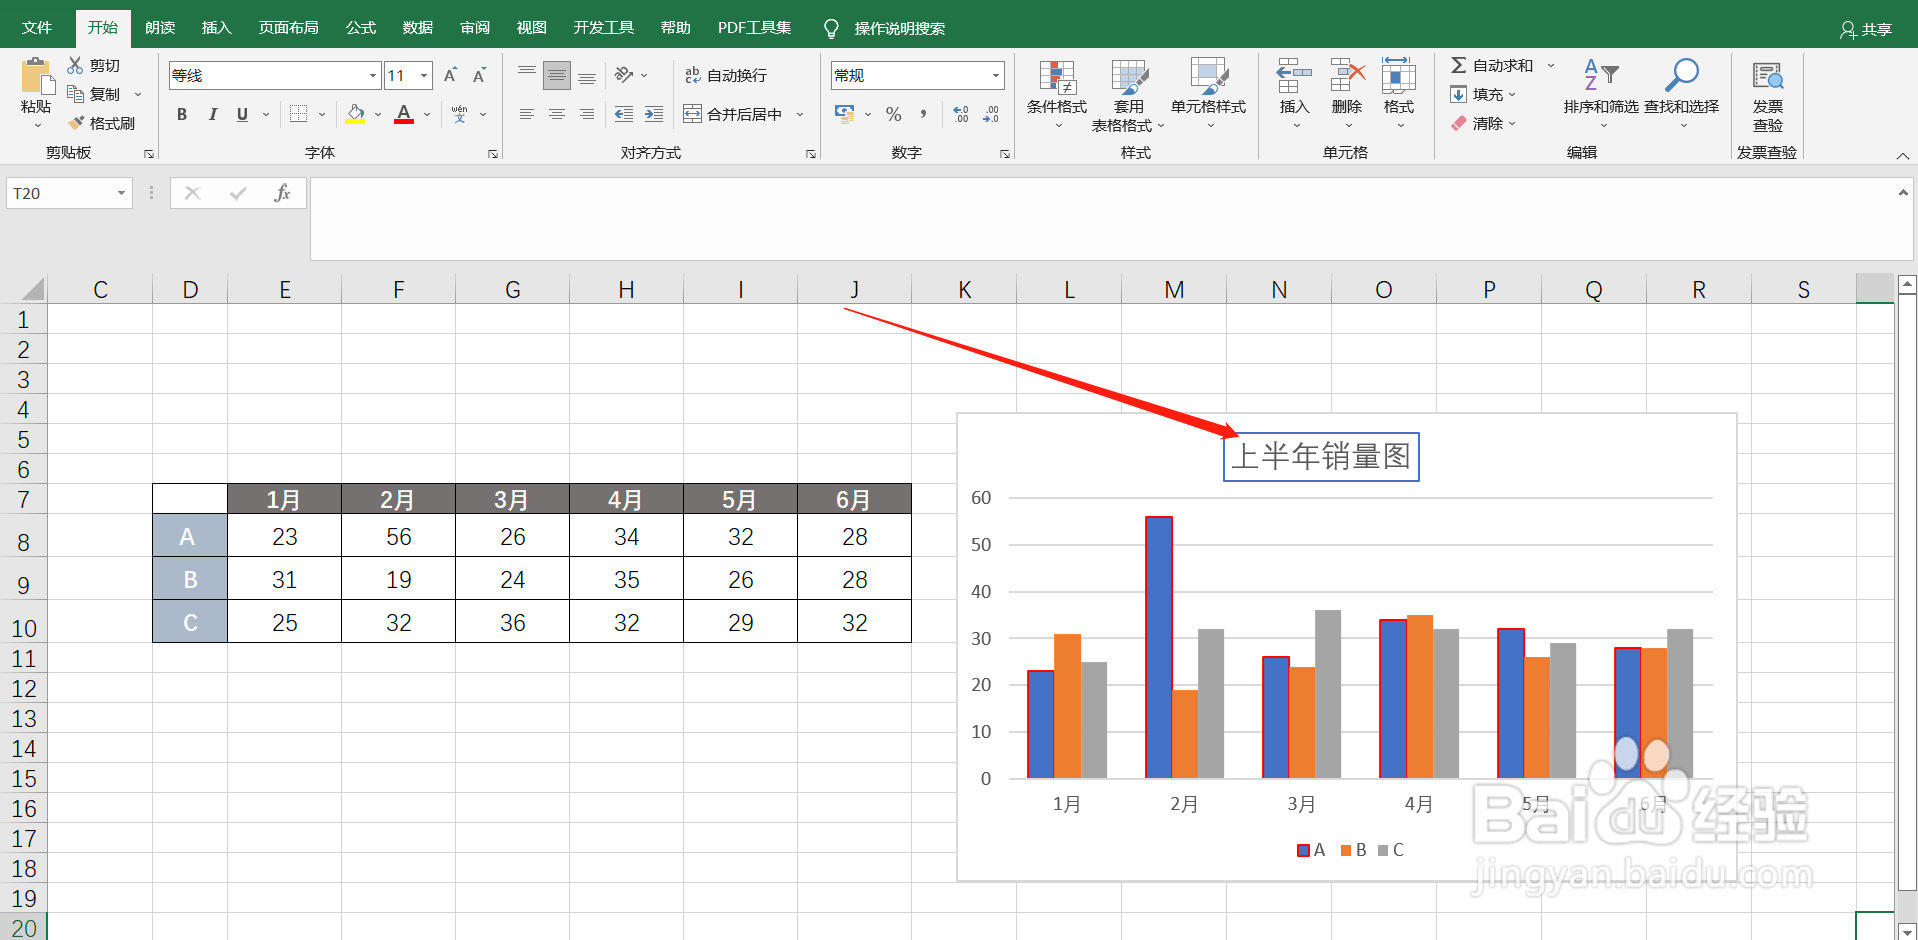Click the Tell Me lightbulb icon
The image size is (1918, 940).
coord(831,29)
